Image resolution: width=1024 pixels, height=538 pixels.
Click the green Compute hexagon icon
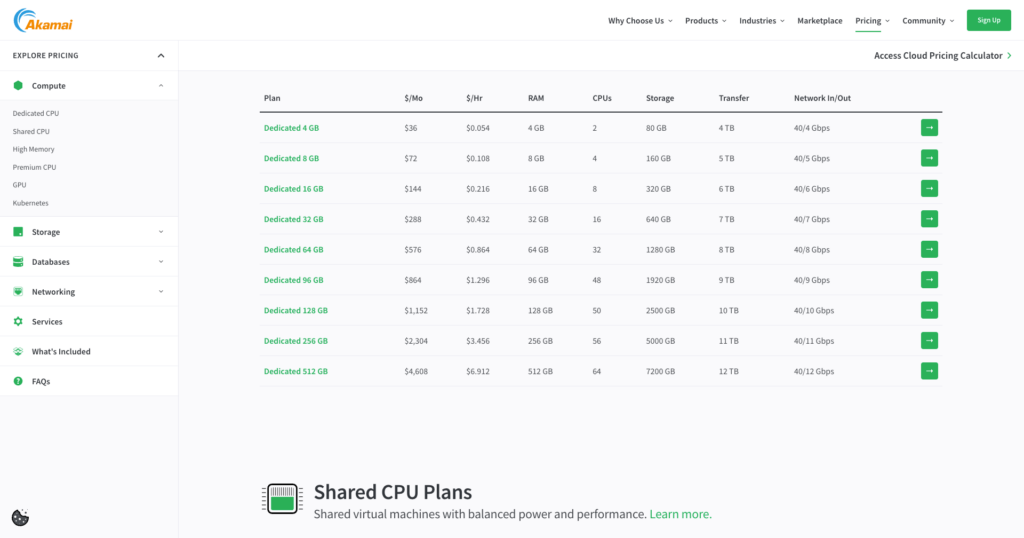coord(18,86)
